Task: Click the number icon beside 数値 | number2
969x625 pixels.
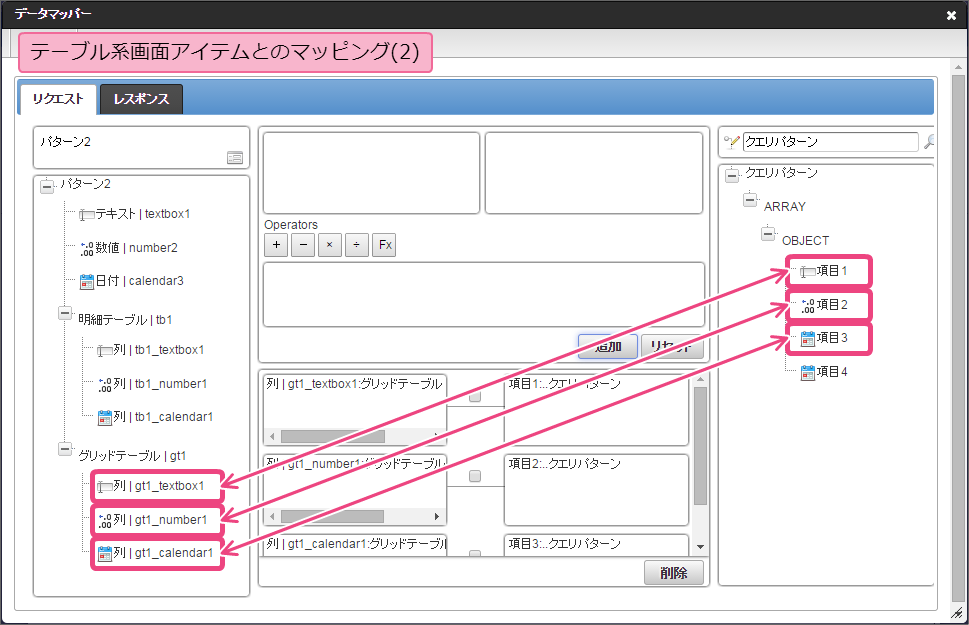Action: 87,249
